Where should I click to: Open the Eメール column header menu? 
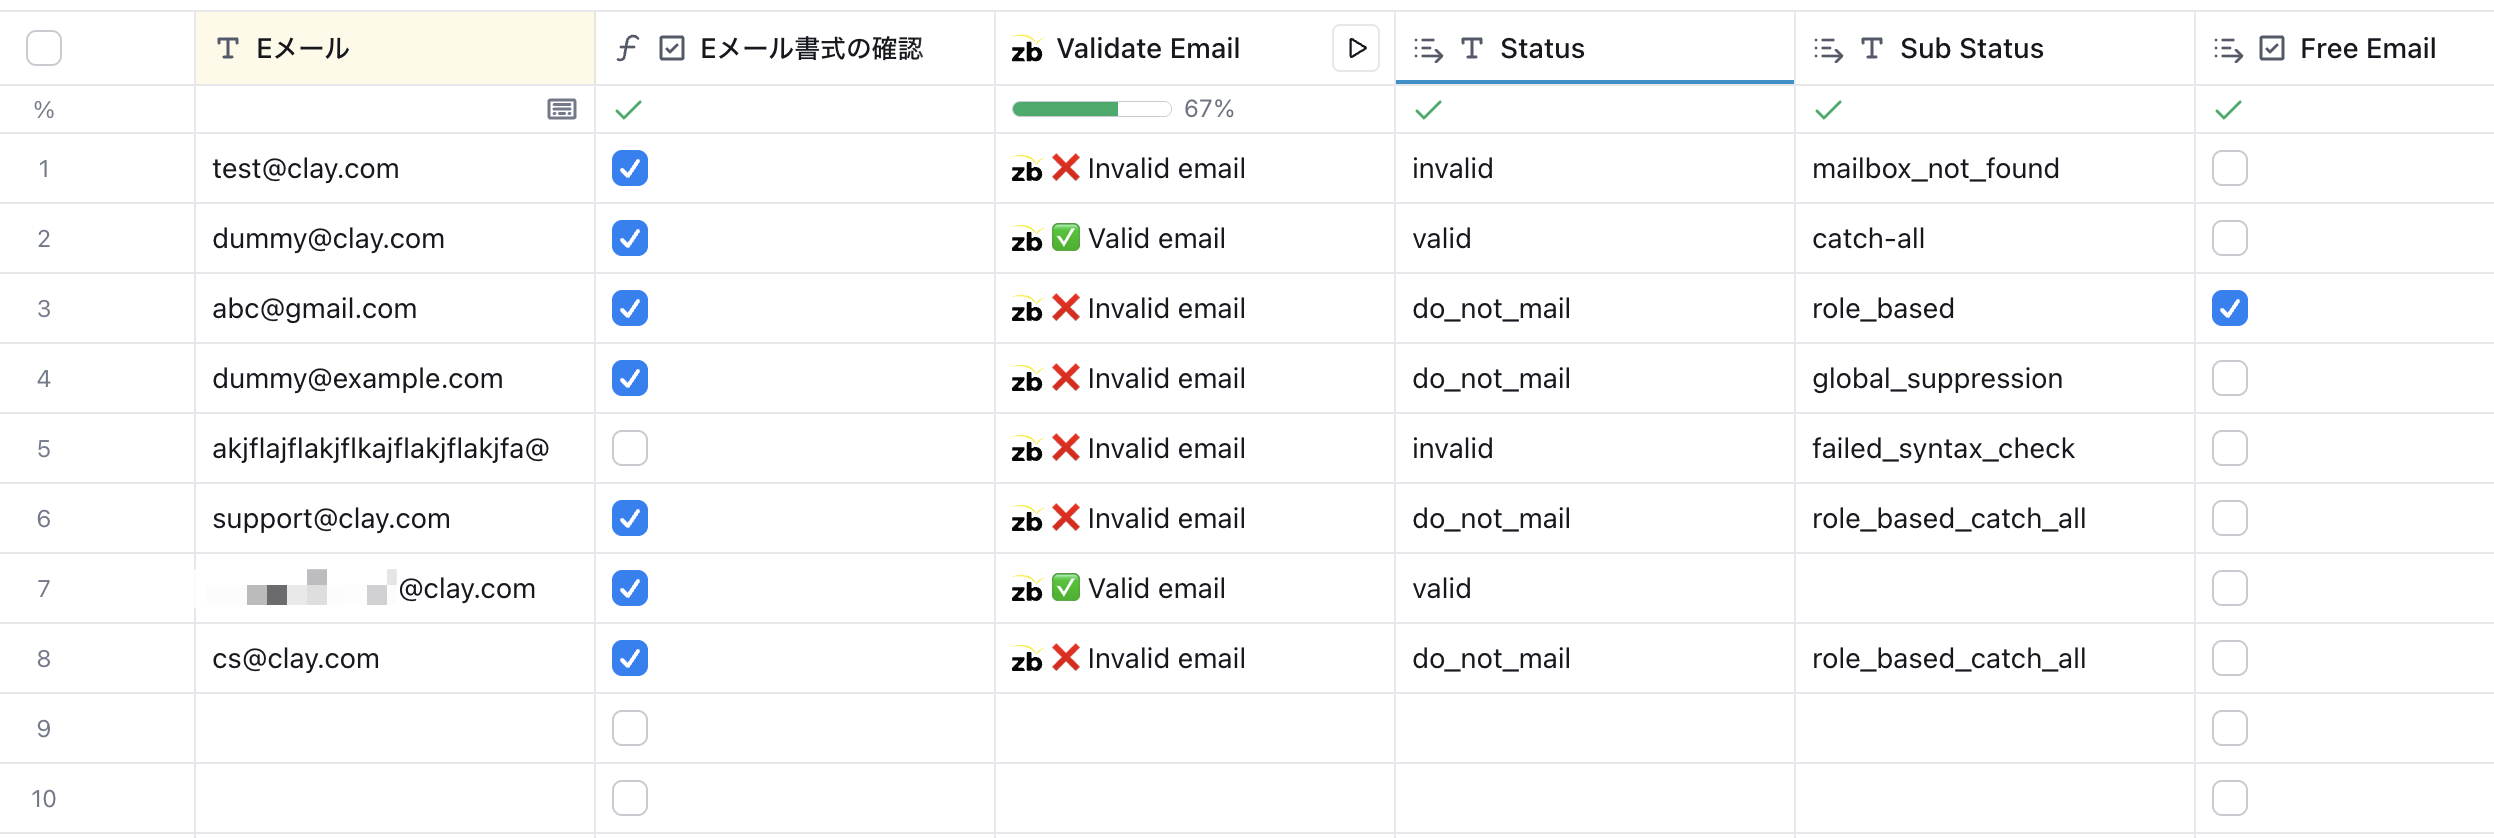click(302, 48)
